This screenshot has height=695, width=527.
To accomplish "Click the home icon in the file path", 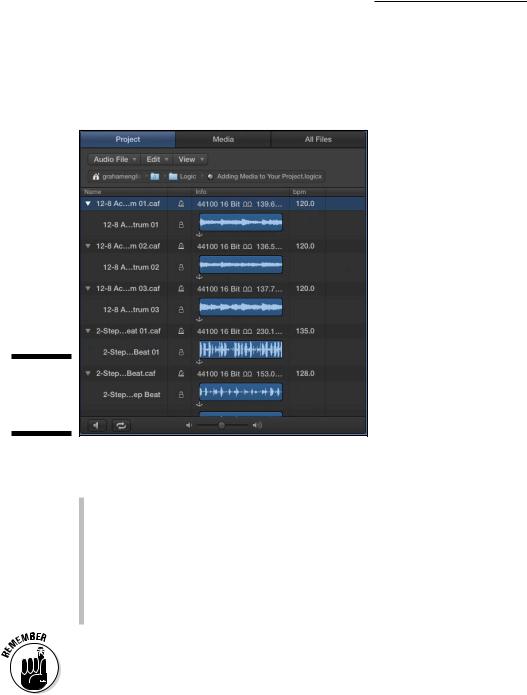I will click(x=96, y=176).
